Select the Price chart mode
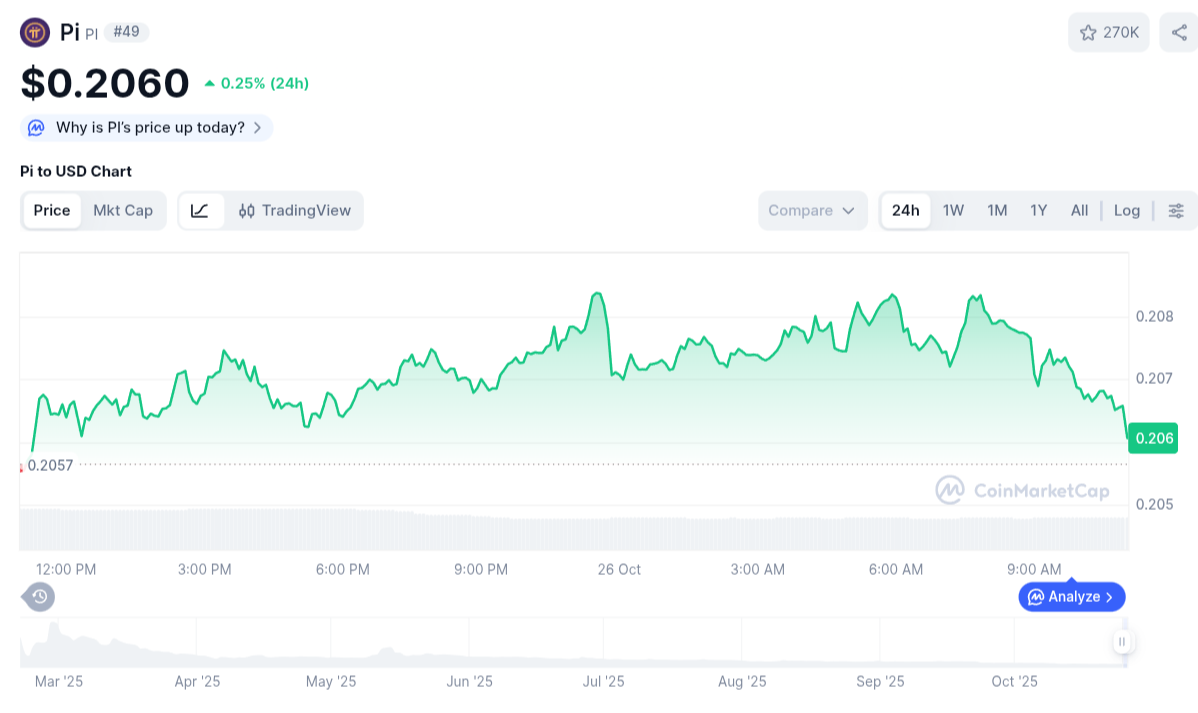Viewport: 1198px width, 713px height. (52, 210)
